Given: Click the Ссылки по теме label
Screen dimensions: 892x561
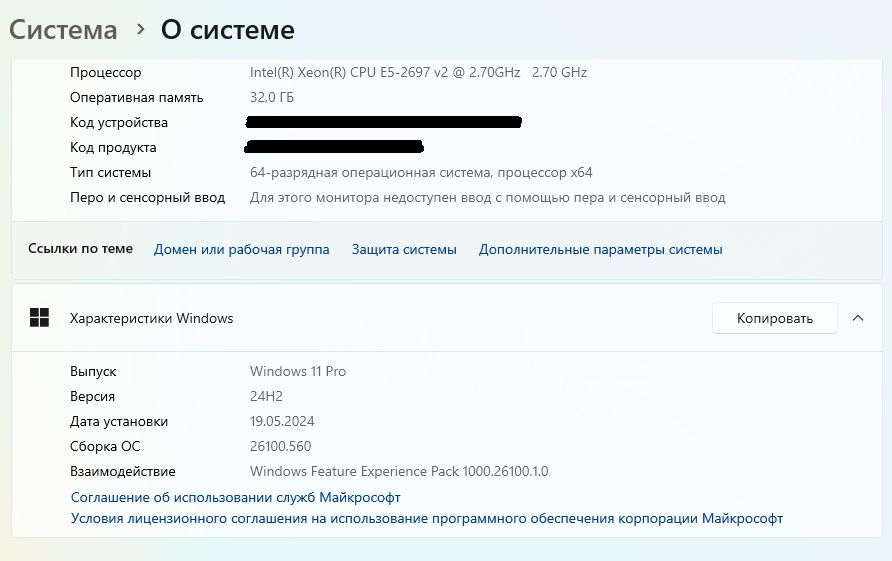Looking at the screenshot, I should 80,249.
